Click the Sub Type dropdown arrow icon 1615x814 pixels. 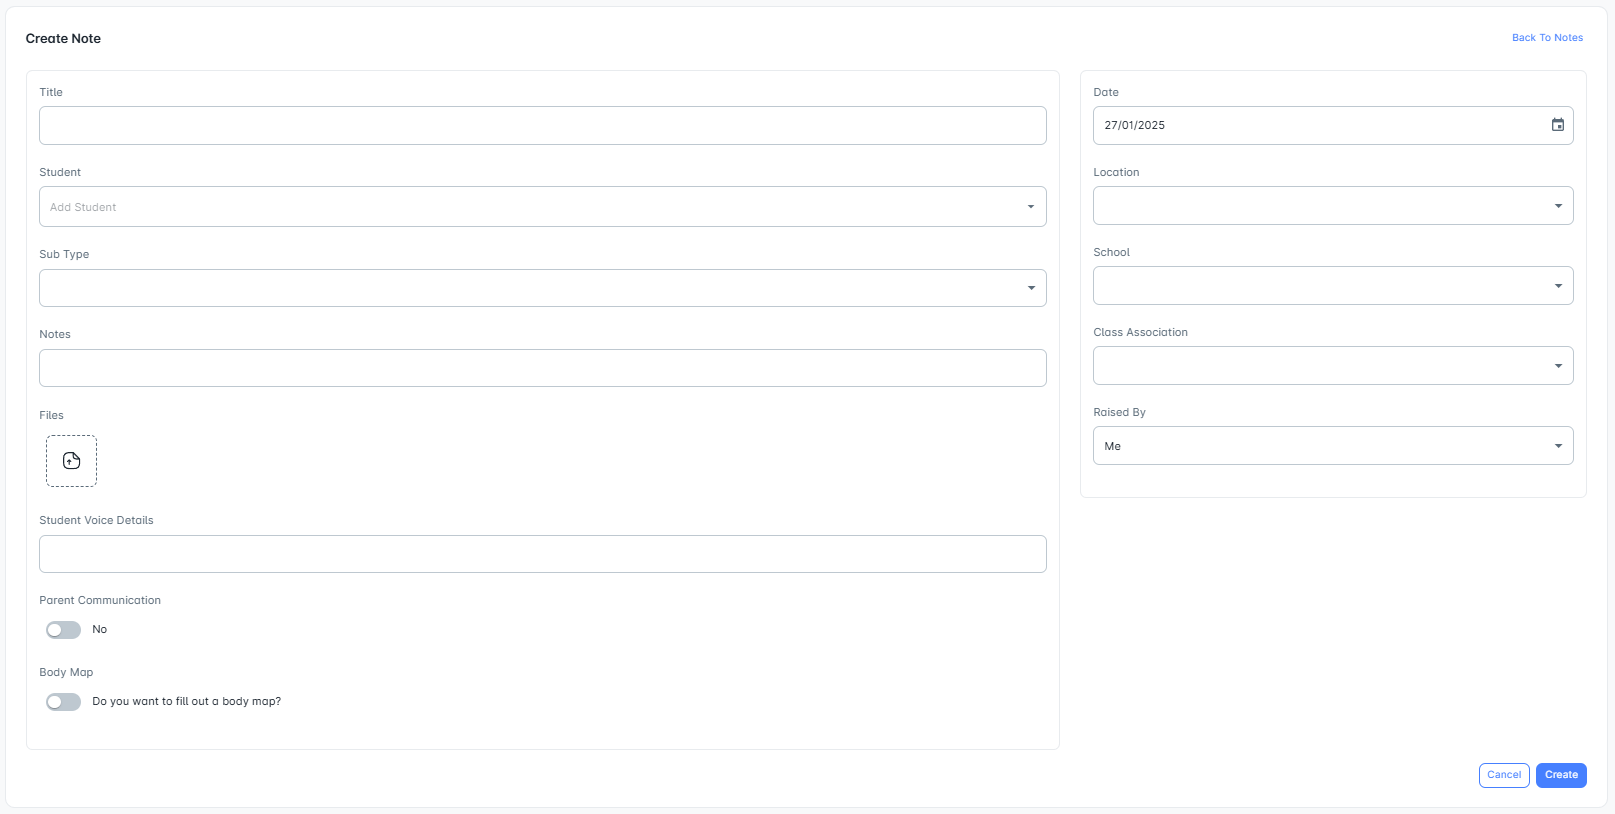[x=1031, y=288]
